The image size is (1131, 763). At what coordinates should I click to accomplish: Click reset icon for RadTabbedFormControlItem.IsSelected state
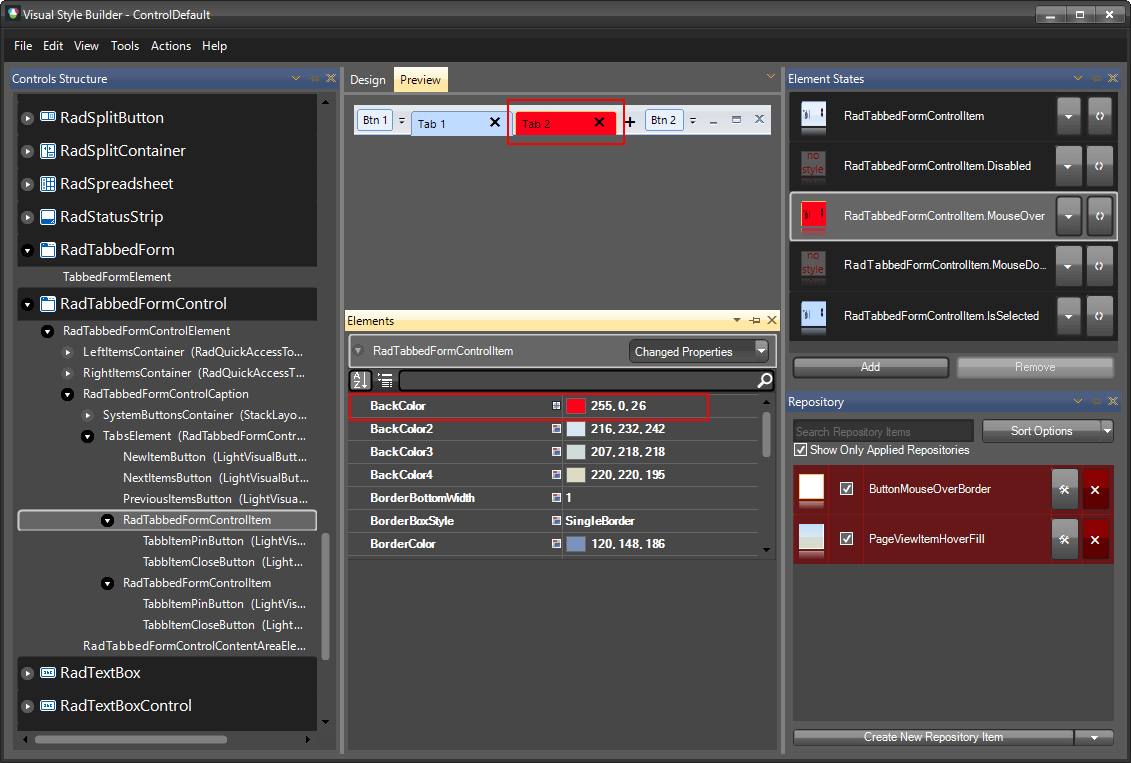(x=1099, y=316)
